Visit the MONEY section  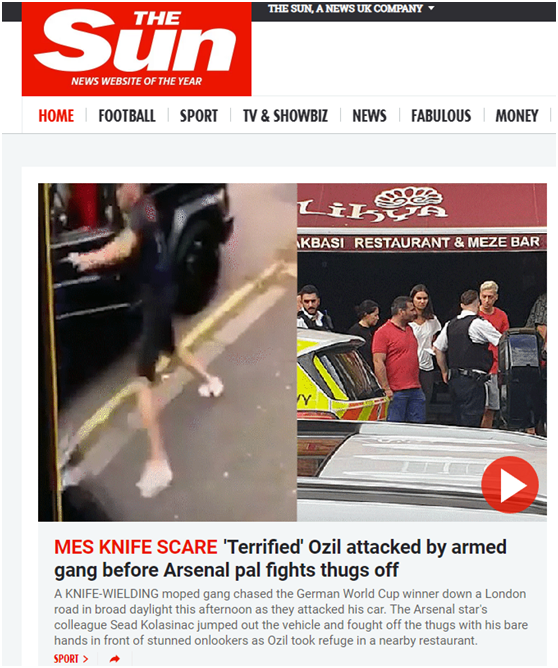click(517, 116)
